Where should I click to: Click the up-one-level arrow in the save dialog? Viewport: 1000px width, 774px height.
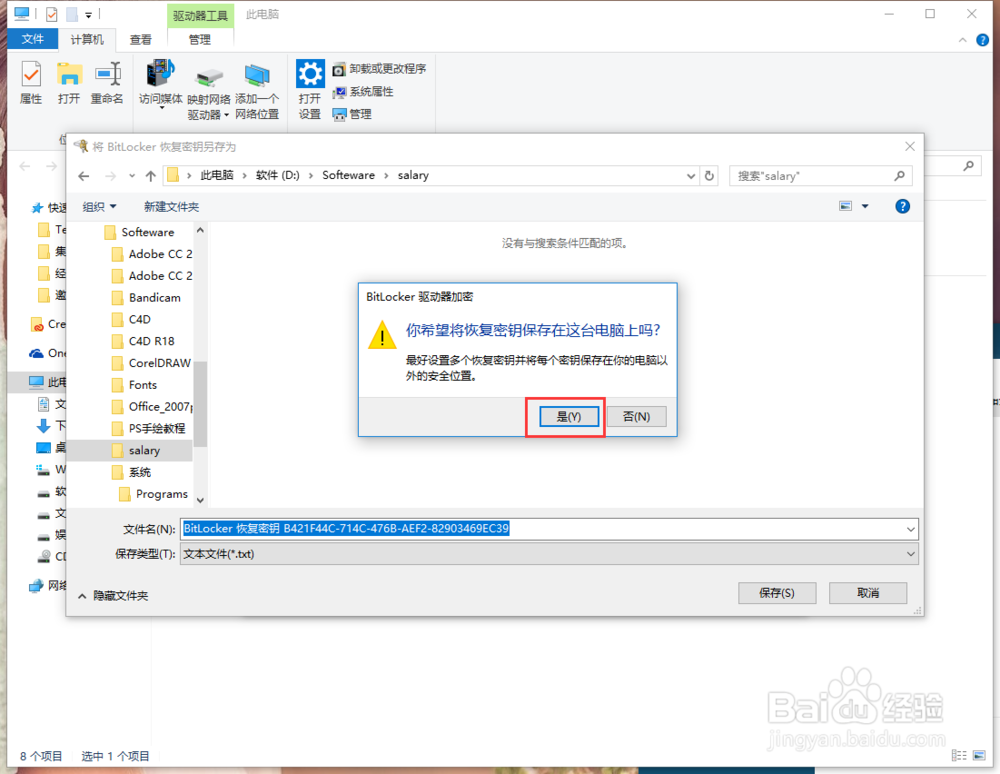coord(151,176)
